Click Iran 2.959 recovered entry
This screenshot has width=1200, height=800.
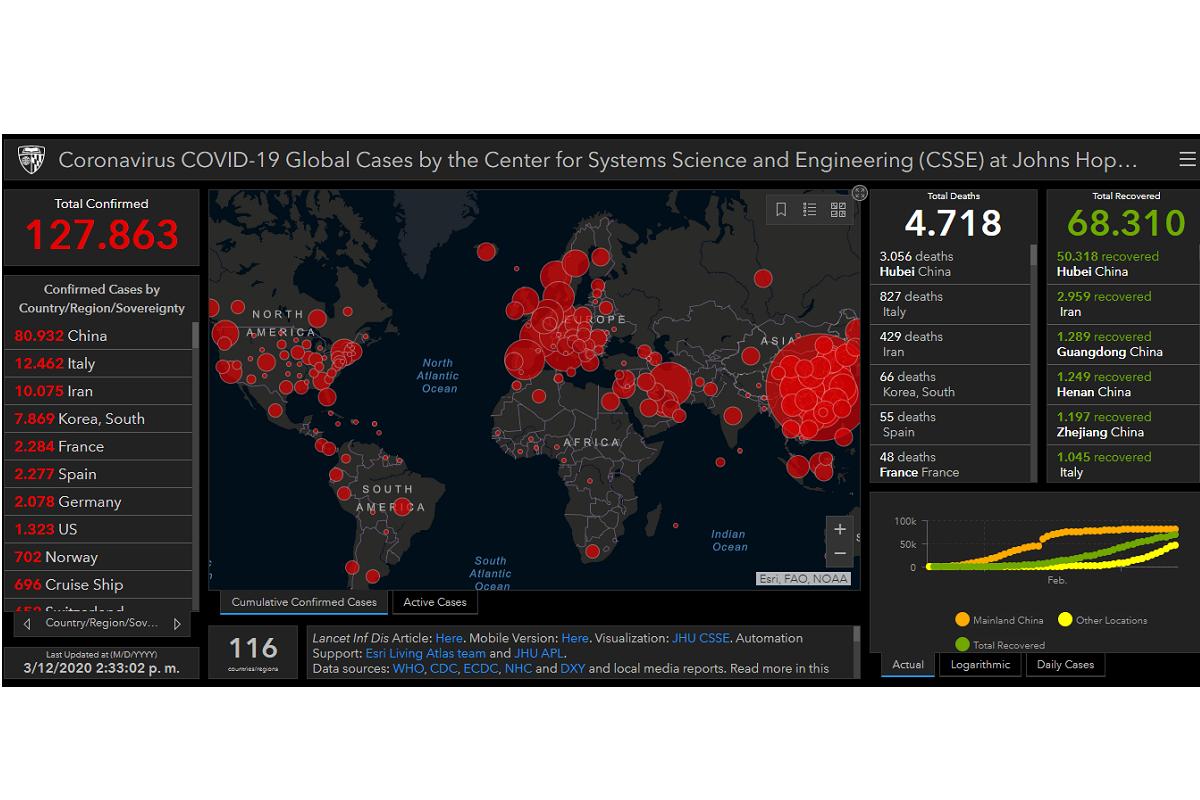(1122, 304)
